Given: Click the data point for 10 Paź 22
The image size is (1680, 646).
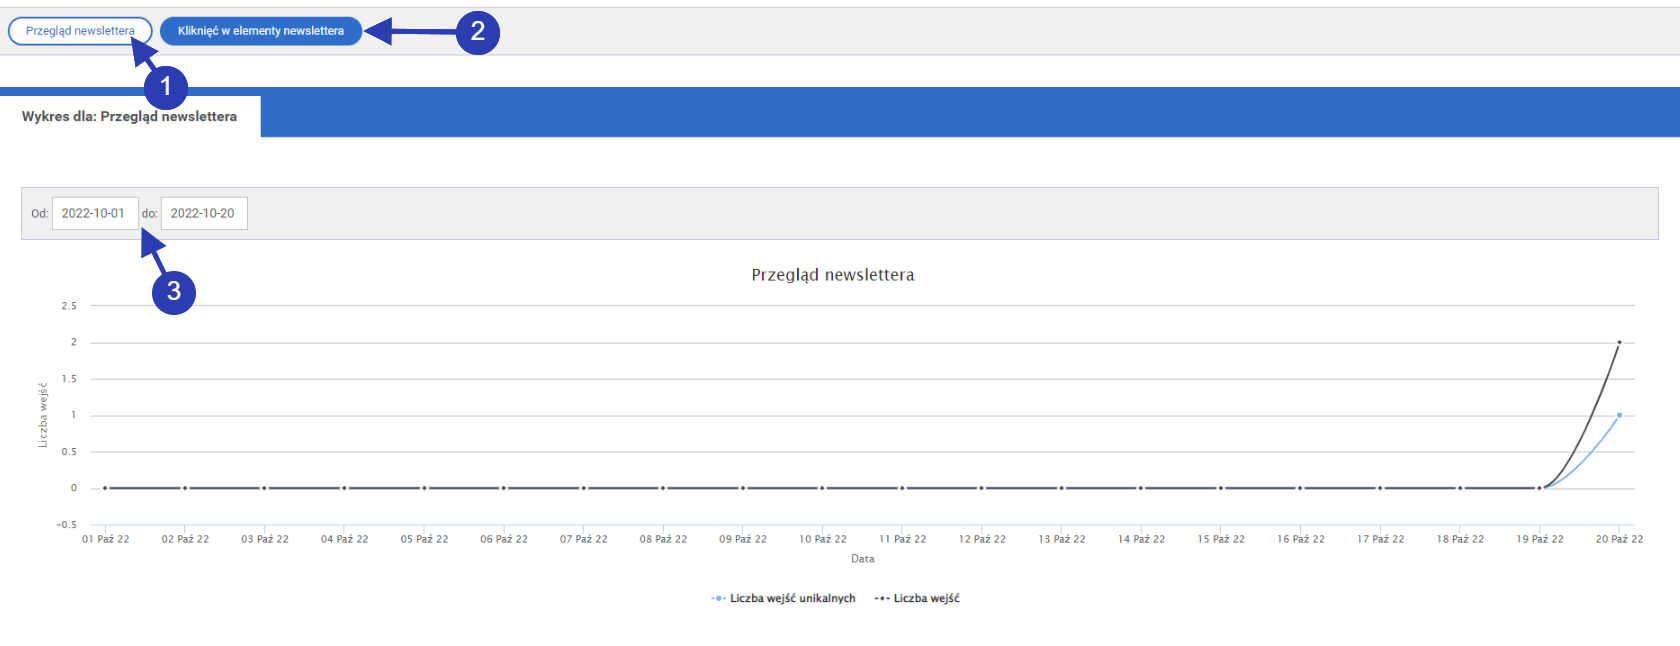Looking at the screenshot, I should (822, 488).
